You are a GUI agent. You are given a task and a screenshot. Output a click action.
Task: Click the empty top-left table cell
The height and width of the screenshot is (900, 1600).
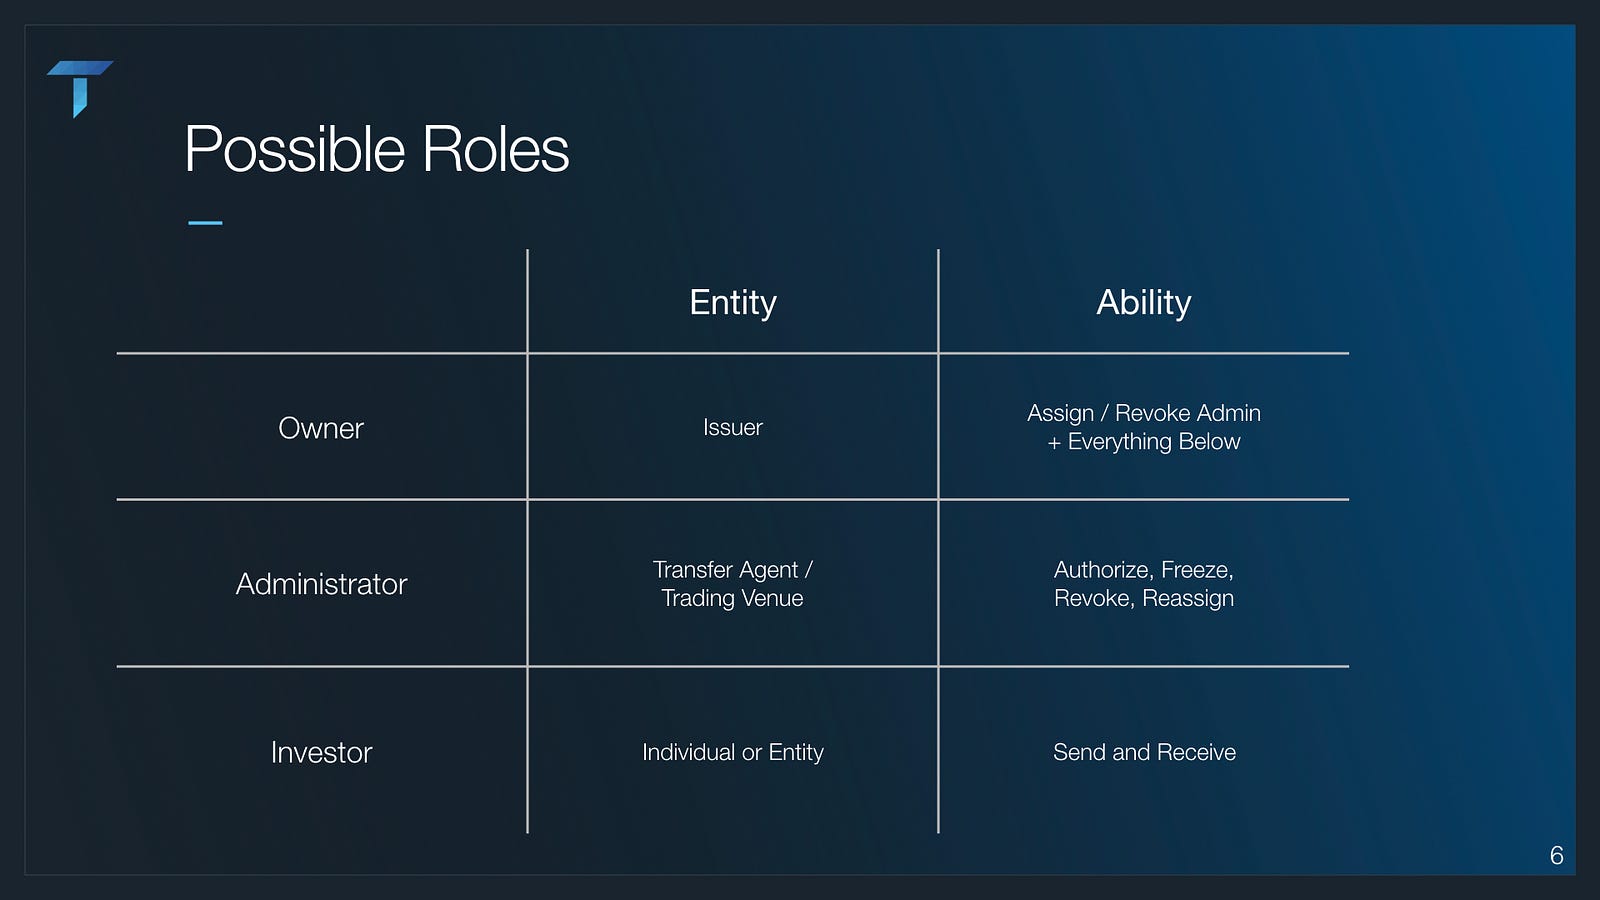pos(320,302)
